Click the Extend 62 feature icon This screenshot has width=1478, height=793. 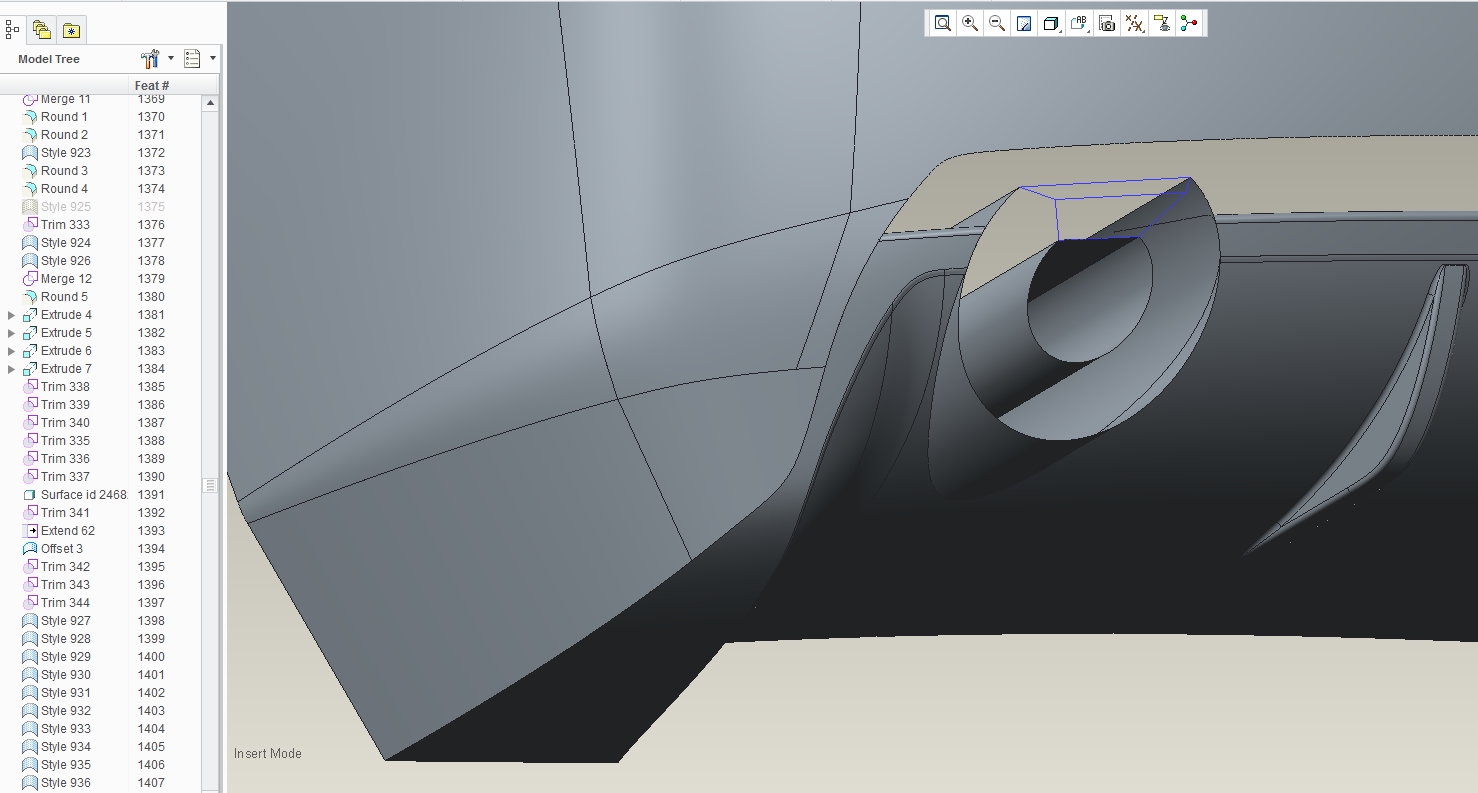click(x=30, y=531)
